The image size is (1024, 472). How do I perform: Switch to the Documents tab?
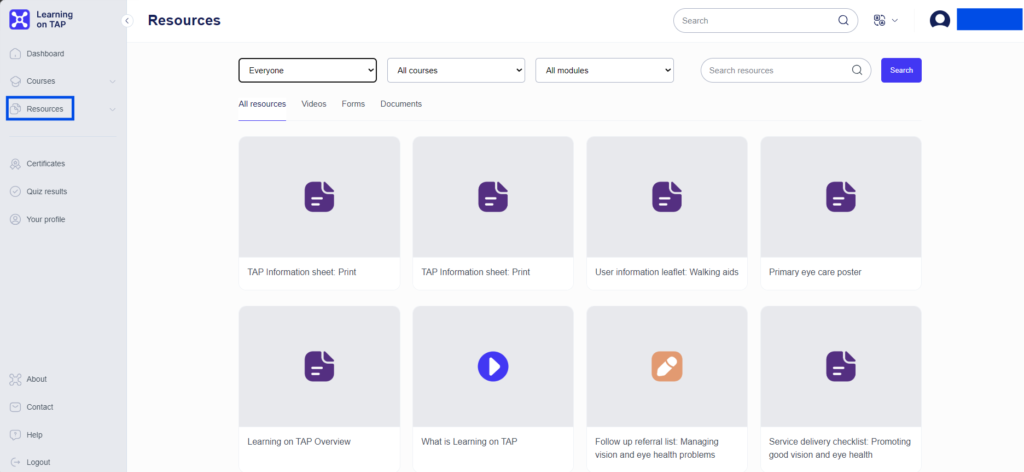click(401, 104)
